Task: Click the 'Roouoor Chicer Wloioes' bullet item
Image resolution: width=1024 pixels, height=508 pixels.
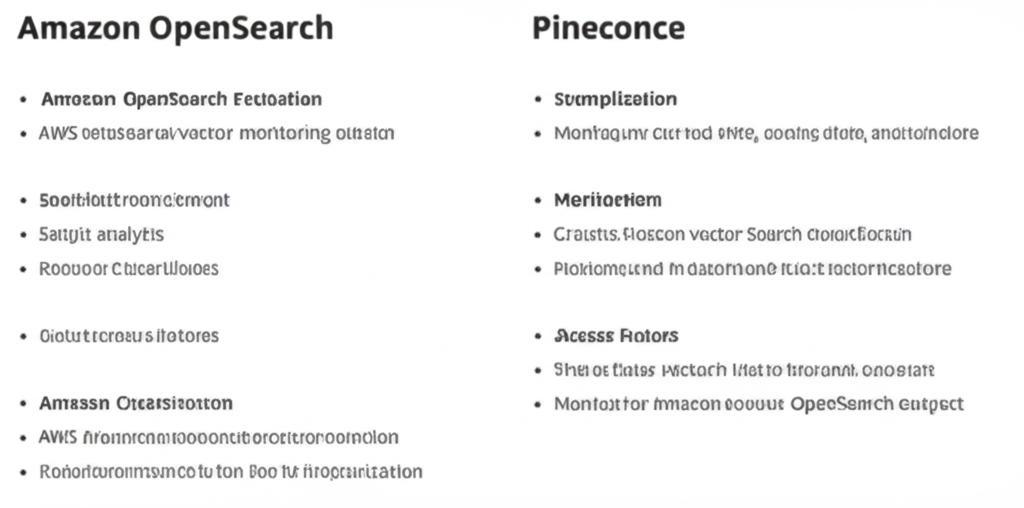Action: pyautogui.click(x=128, y=269)
